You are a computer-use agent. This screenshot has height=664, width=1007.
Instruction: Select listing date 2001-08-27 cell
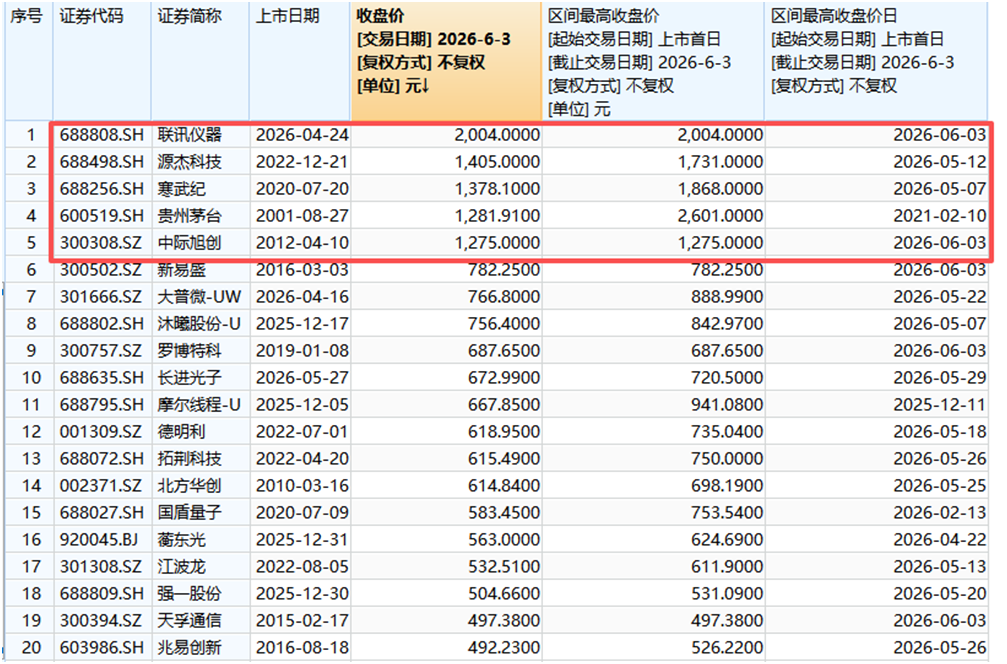point(301,216)
